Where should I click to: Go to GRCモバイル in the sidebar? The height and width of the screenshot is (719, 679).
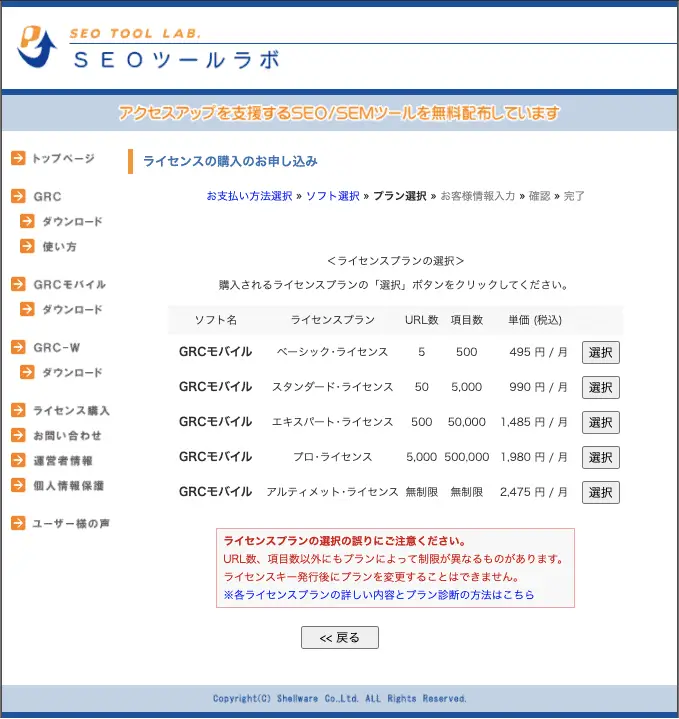tap(69, 284)
